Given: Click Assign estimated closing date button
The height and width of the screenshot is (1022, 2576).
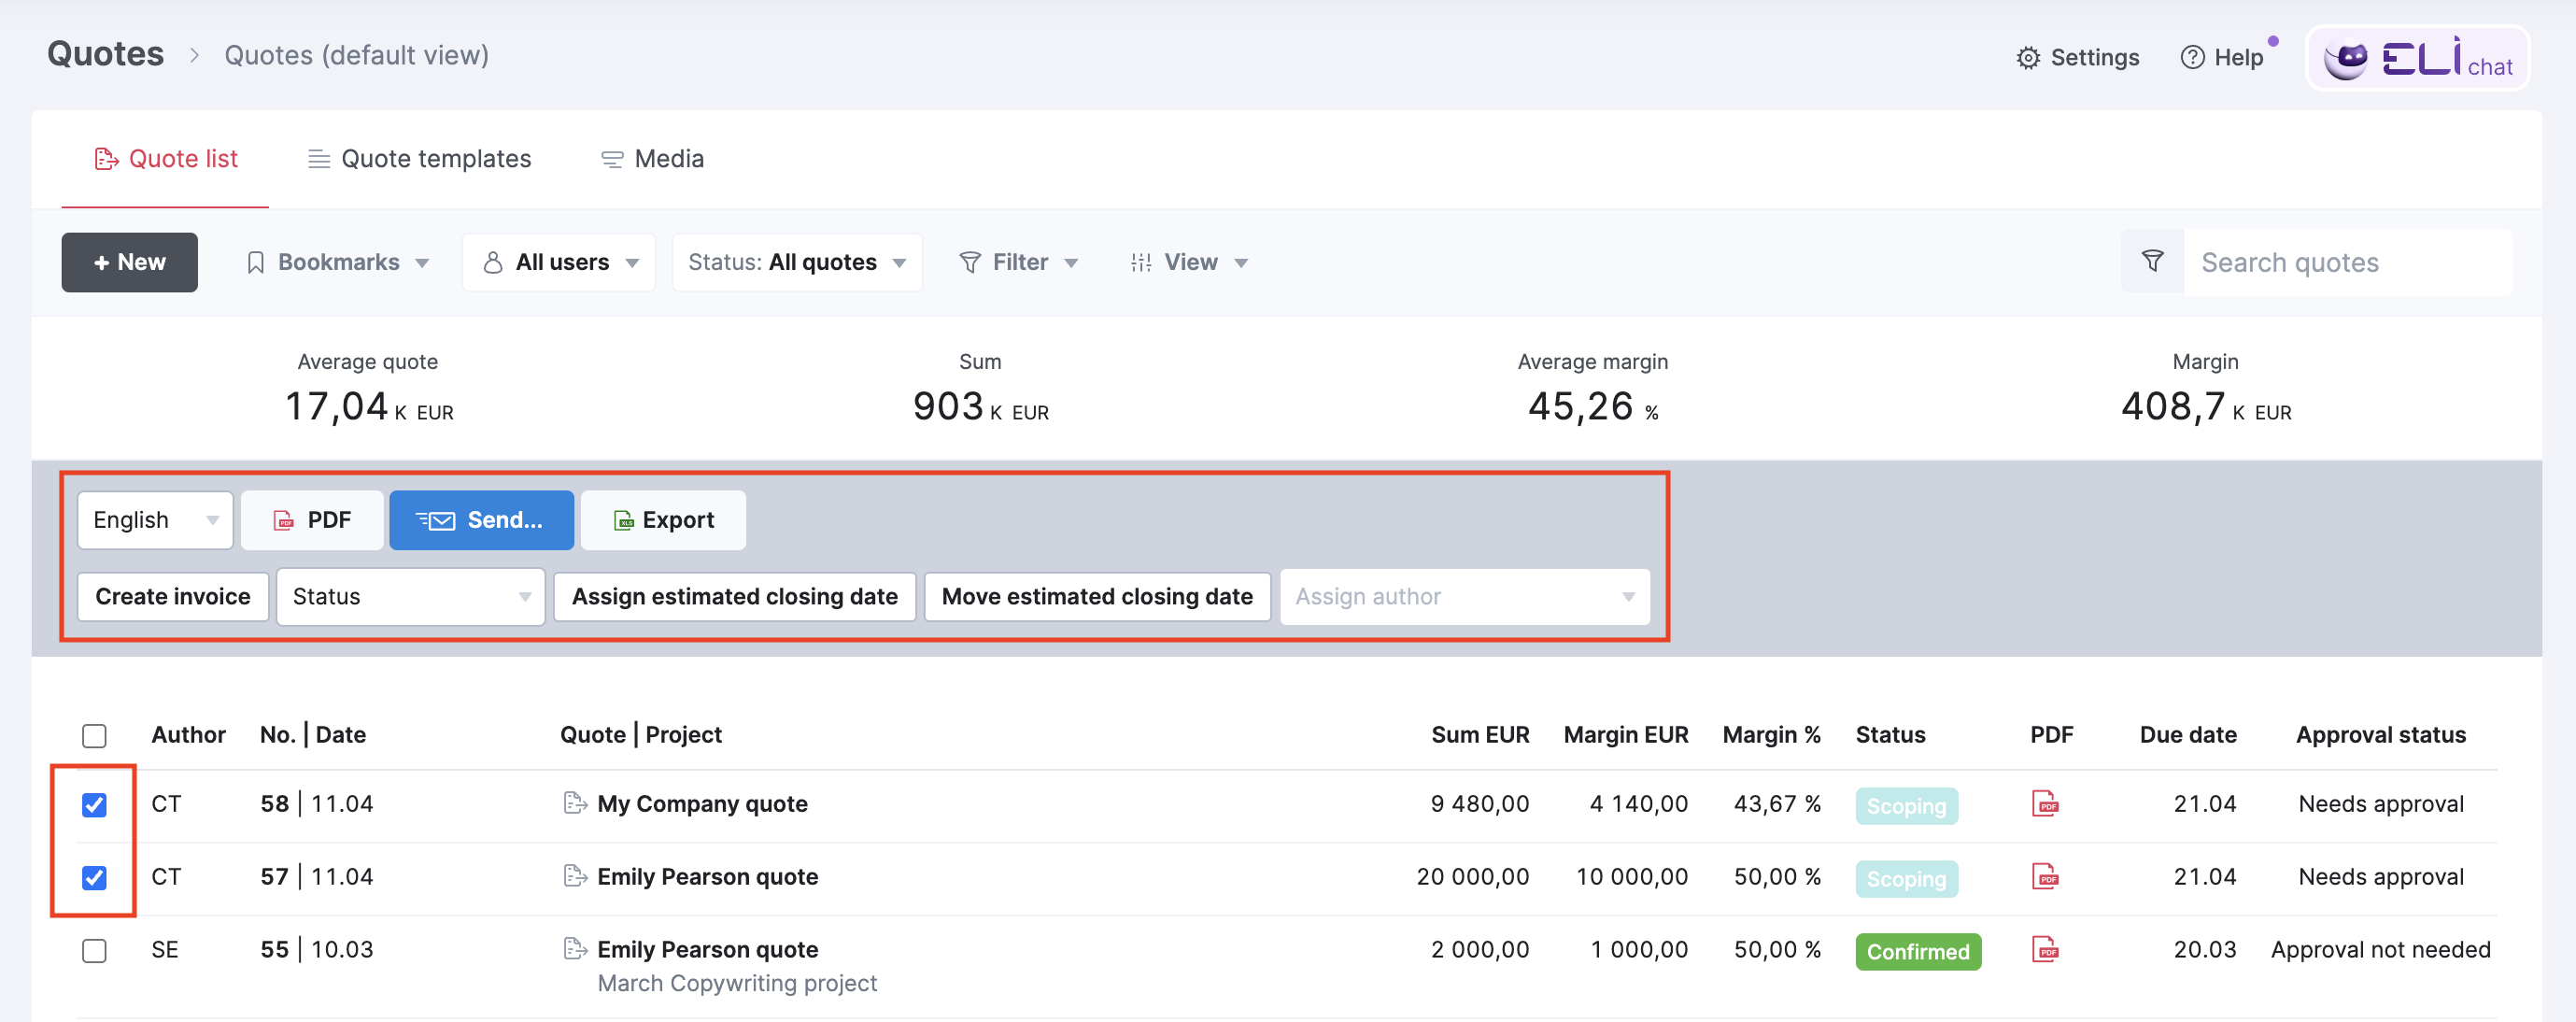Looking at the screenshot, I should (735, 597).
